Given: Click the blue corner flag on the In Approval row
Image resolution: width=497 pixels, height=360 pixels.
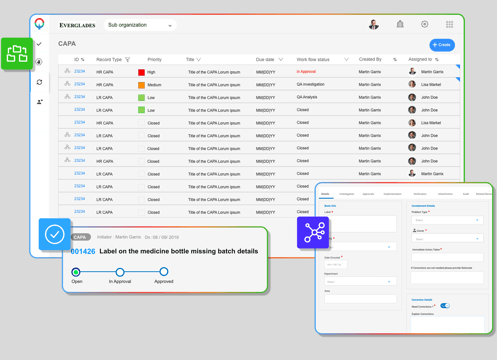Looking at the screenshot, I should (458, 67).
